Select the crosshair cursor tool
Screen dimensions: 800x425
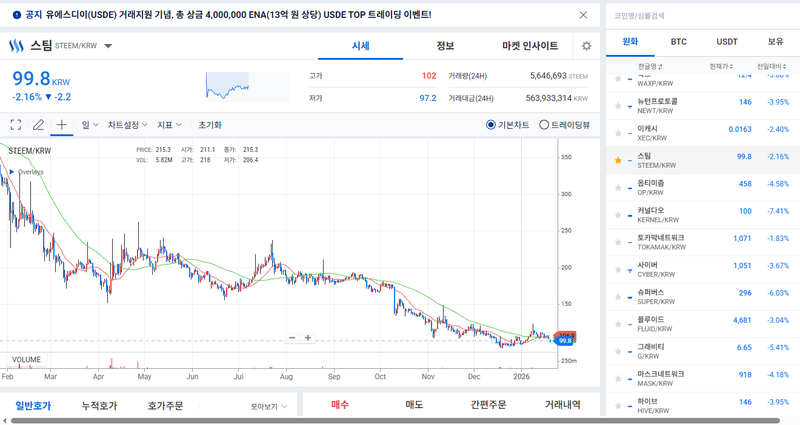pos(62,125)
